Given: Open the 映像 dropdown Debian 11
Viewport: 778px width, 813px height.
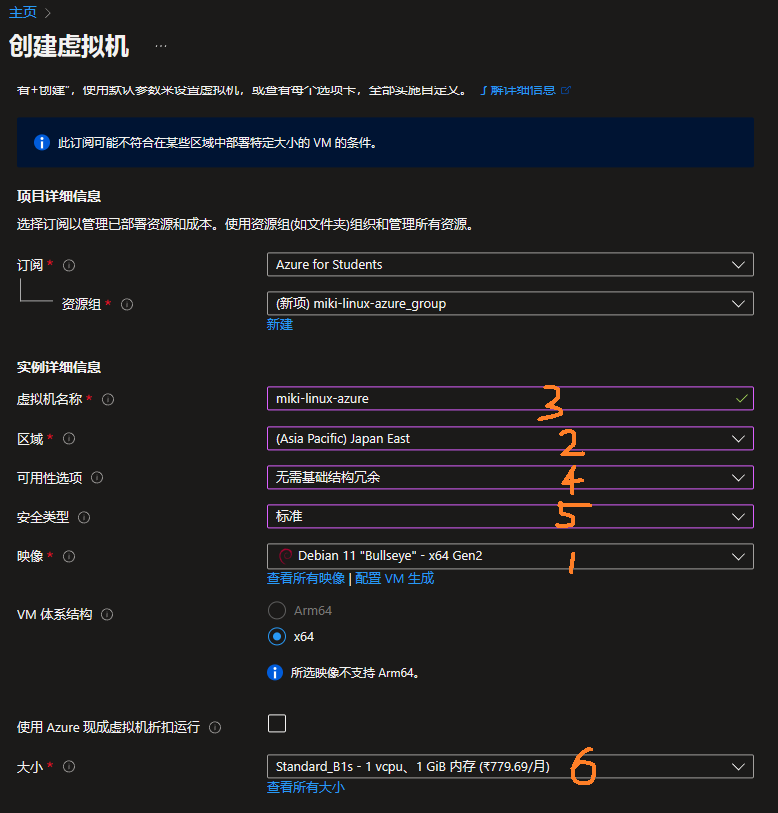Looking at the screenshot, I should click(510, 556).
